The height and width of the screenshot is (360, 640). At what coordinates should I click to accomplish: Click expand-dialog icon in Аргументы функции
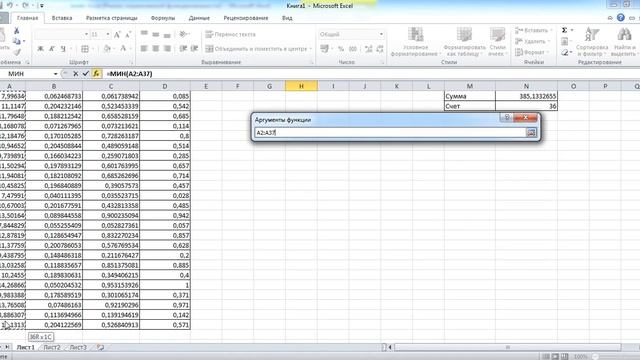[531, 132]
